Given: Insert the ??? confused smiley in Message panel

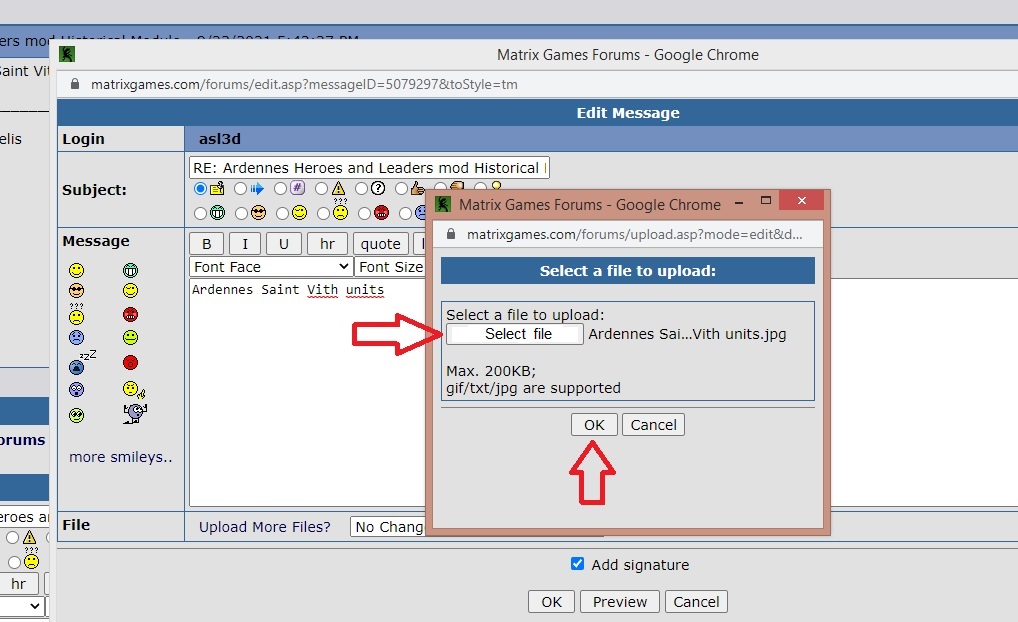Looking at the screenshot, I should (x=77, y=315).
